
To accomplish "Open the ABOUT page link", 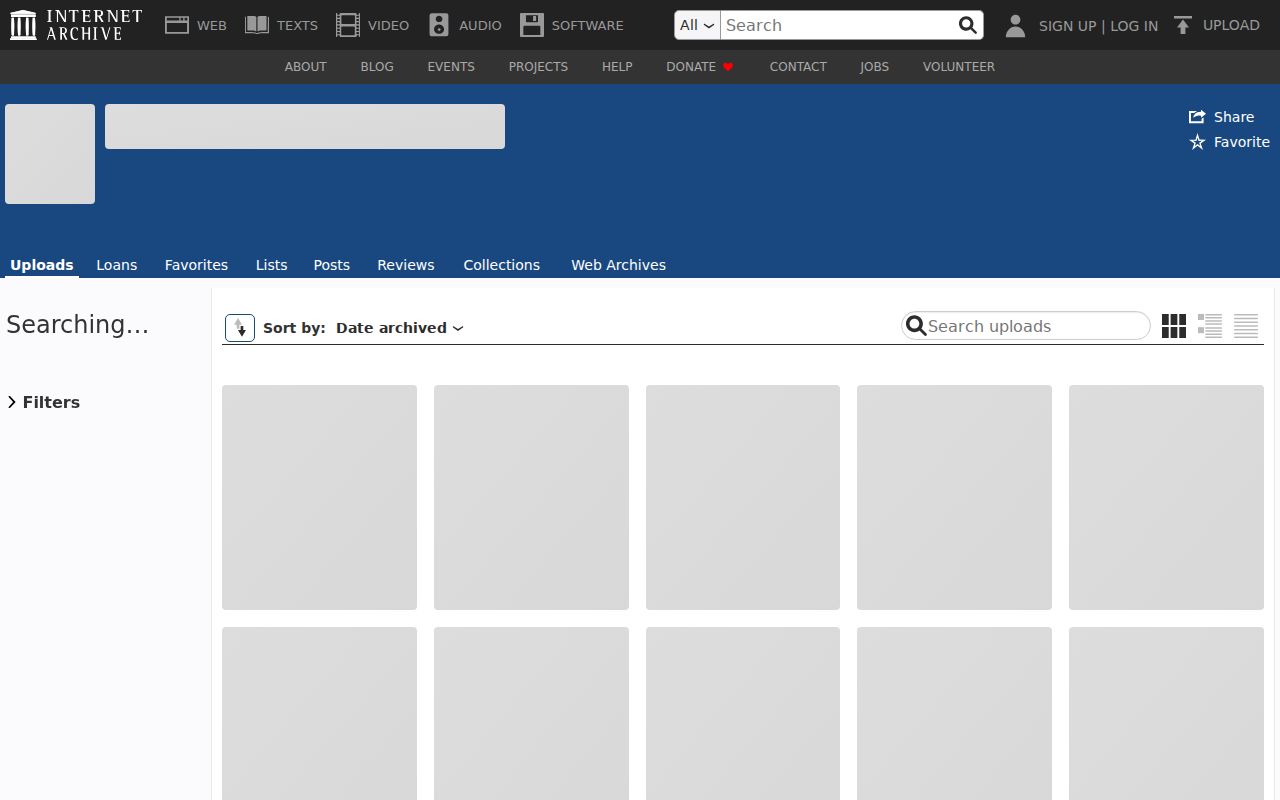I will pyautogui.click(x=306, y=67).
